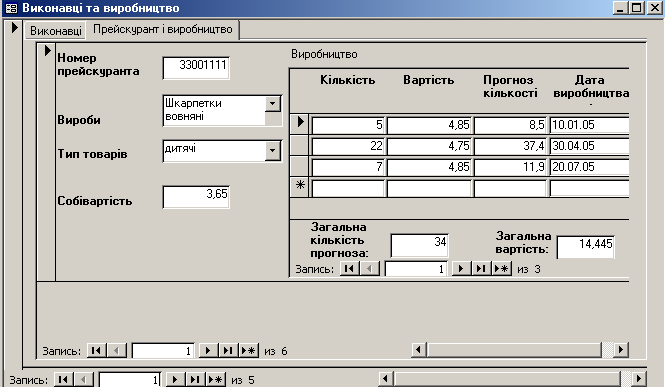Minimize the Виконавці та виробництво window
665x387 pixels.
point(620,8)
